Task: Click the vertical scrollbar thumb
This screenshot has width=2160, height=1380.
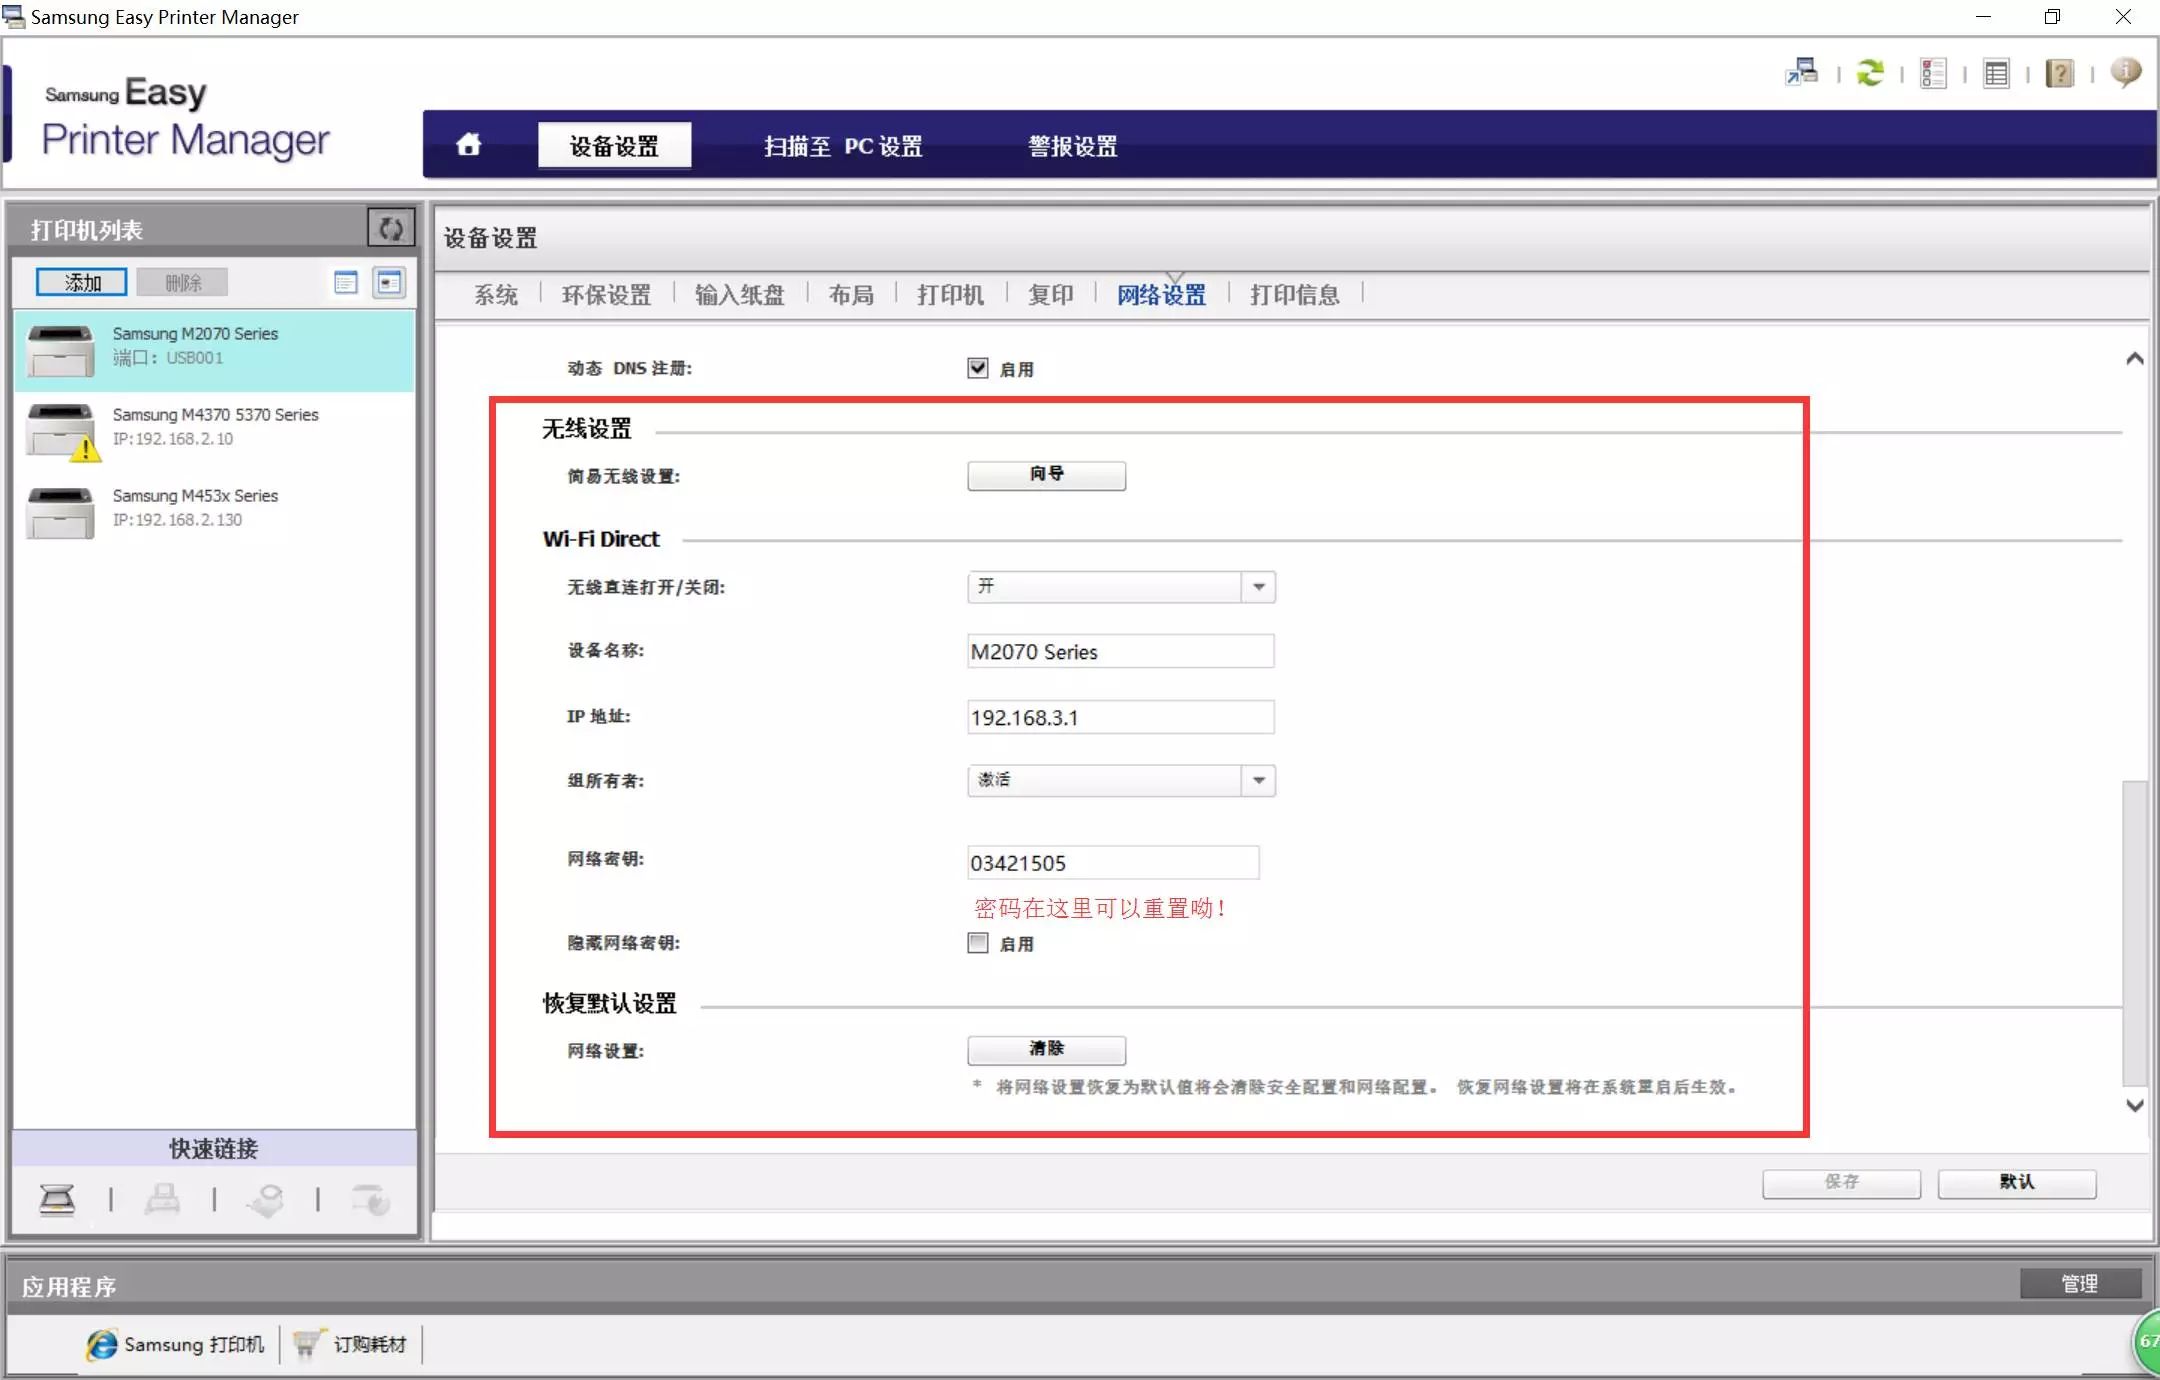Action: (2134, 932)
